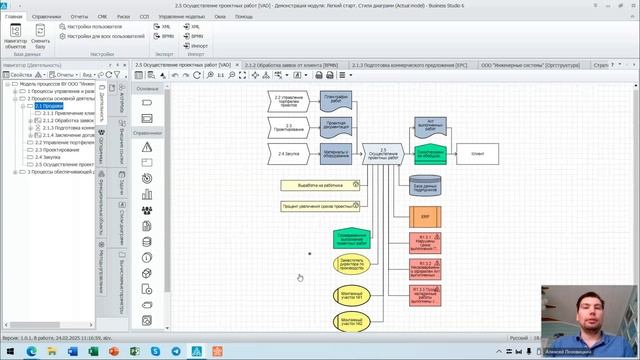Screen dimensions: 640x360
Task: Click the print icon in diagram toolbar
Action: click(319, 75)
